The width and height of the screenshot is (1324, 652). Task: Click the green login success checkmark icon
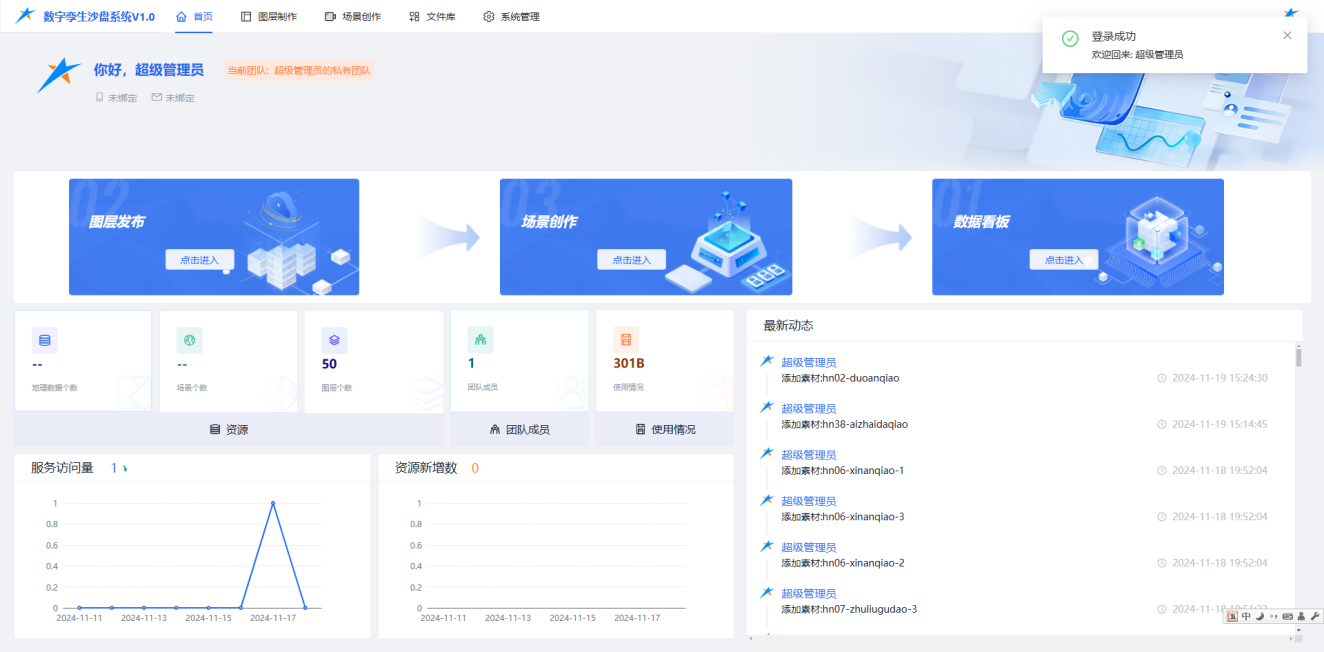1070,38
